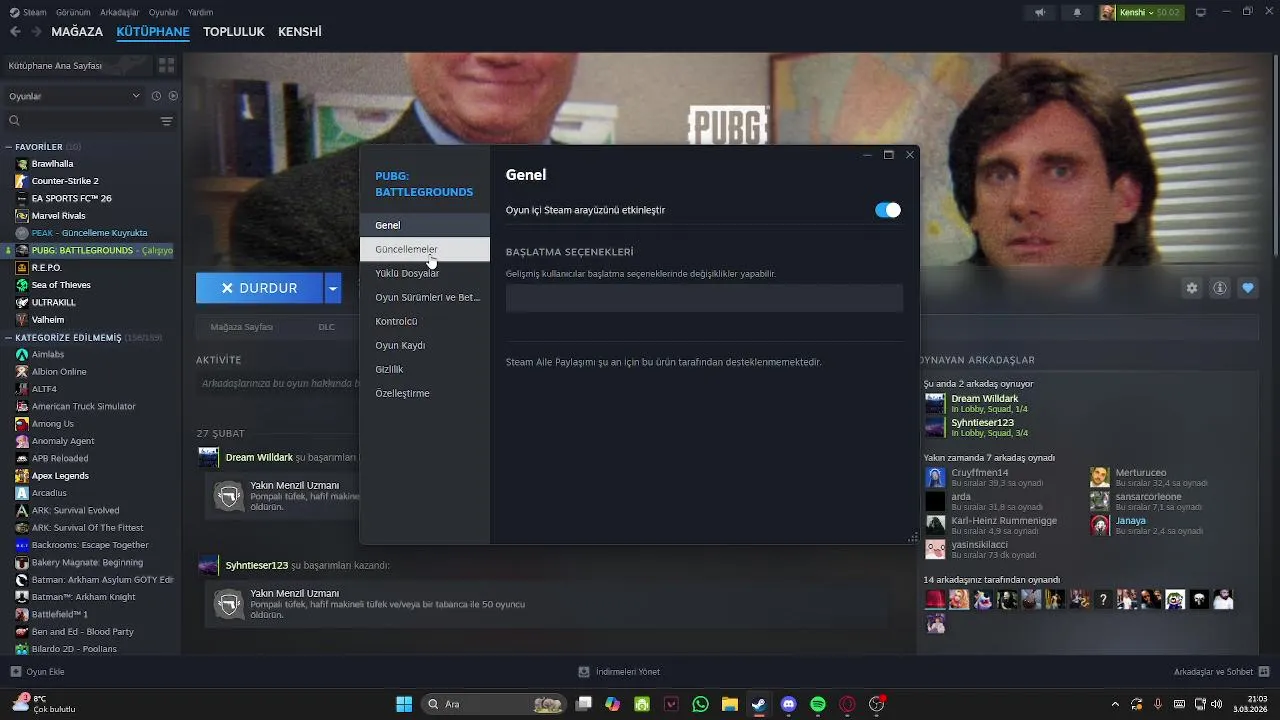Open Dream Willdark friend entry
Screen dimensions: 1280x720
pyautogui.click(x=984, y=403)
